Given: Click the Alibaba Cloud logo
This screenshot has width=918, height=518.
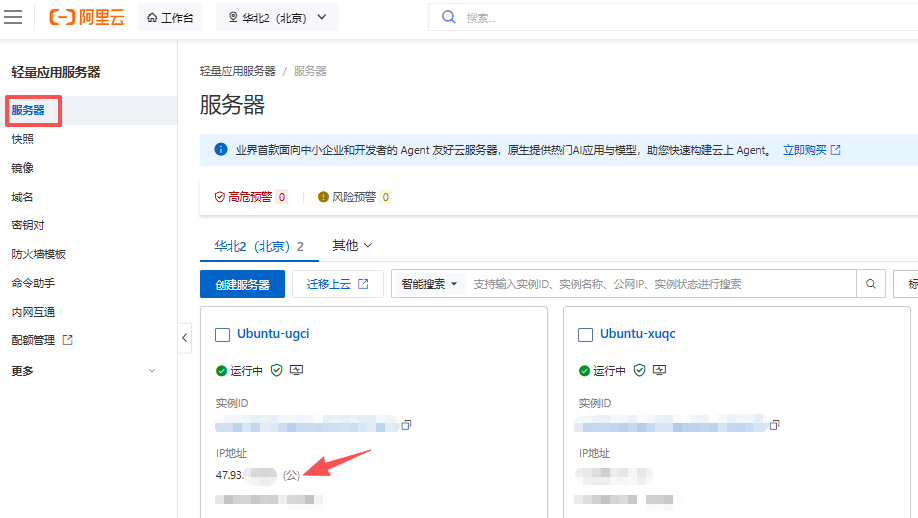Looking at the screenshot, I should point(87,17).
